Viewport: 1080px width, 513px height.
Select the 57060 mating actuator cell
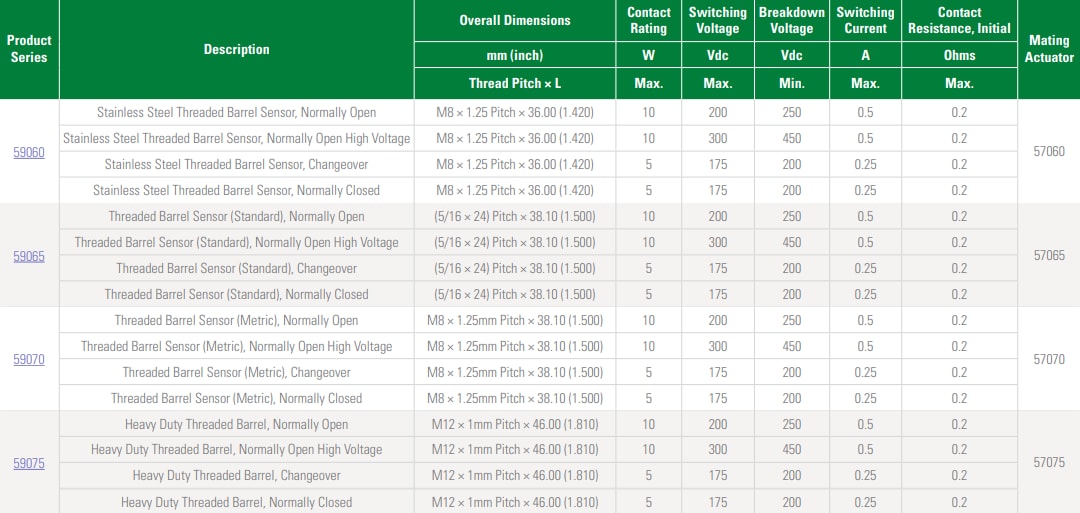[x=1048, y=152]
